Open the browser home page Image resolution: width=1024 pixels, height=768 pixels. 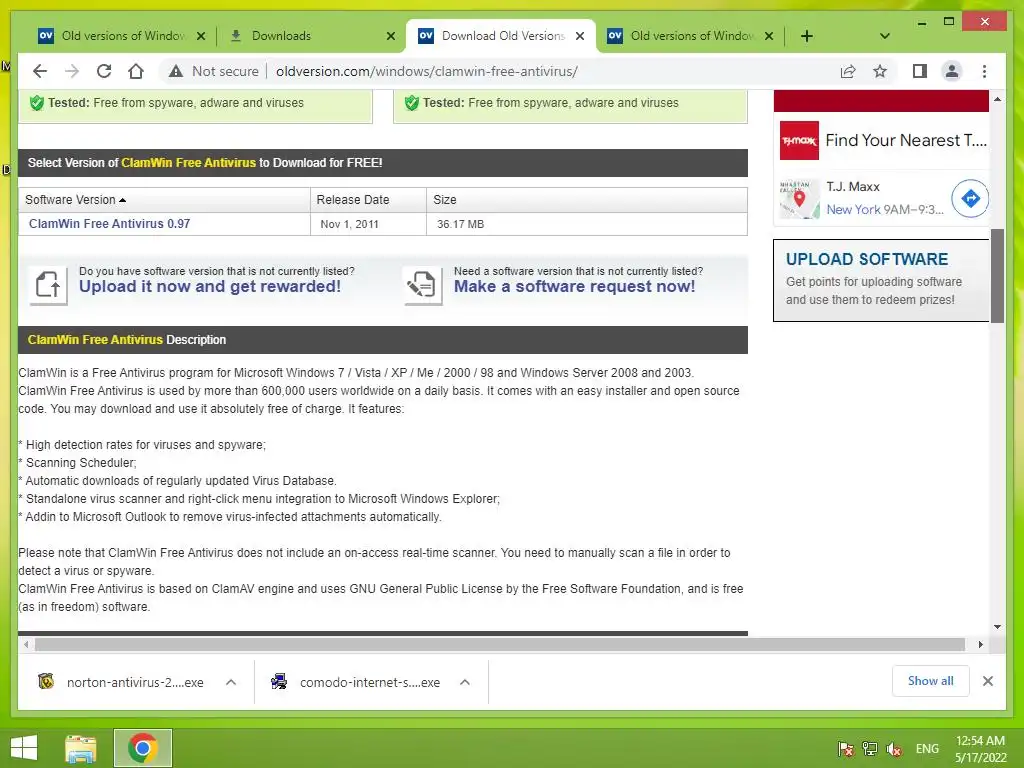click(x=136, y=71)
